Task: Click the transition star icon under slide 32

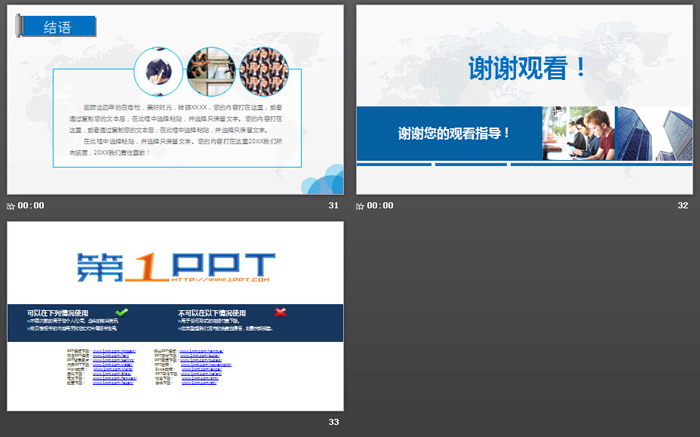Action: pyautogui.click(x=360, y=206)
